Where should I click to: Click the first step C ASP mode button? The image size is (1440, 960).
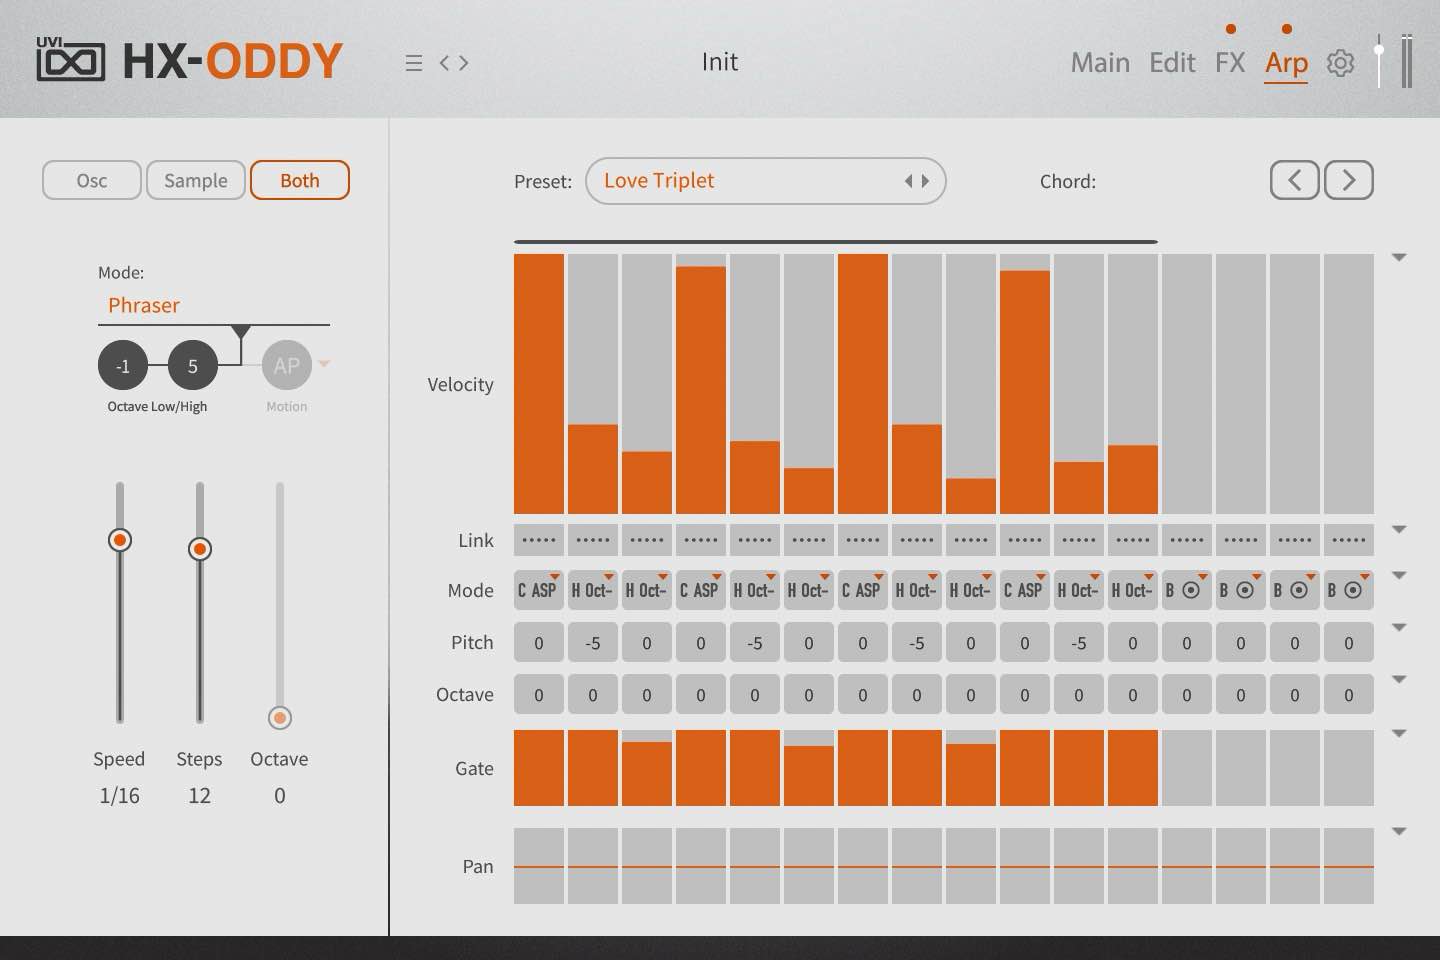pyautogui.click(x=538, y=590)
